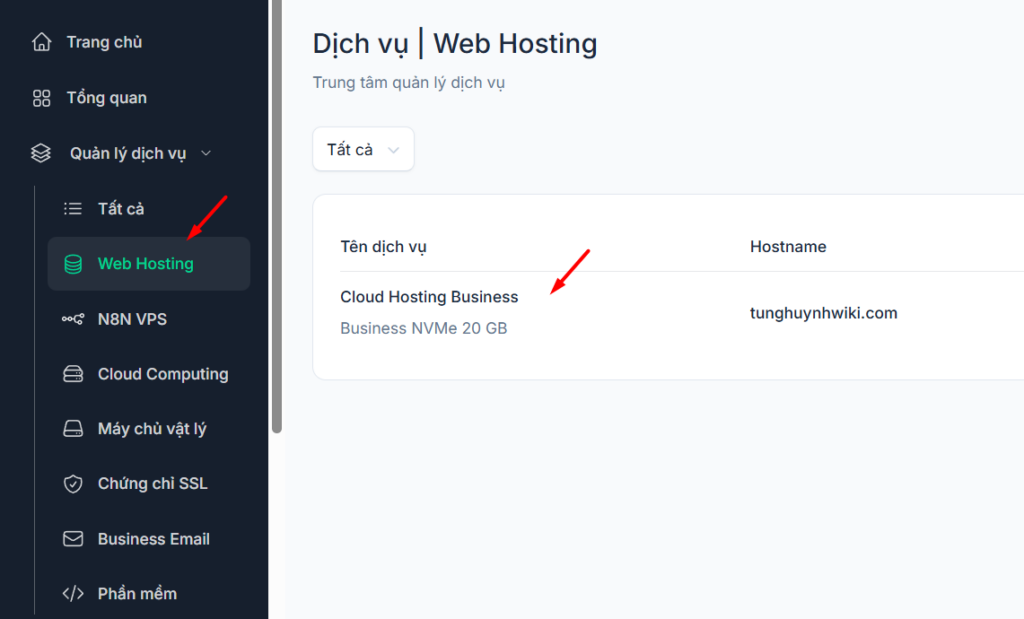Screen dimensions: 1024x619
Task: Select the list icon next to Tất cả
Action: [x=73, y=209]
